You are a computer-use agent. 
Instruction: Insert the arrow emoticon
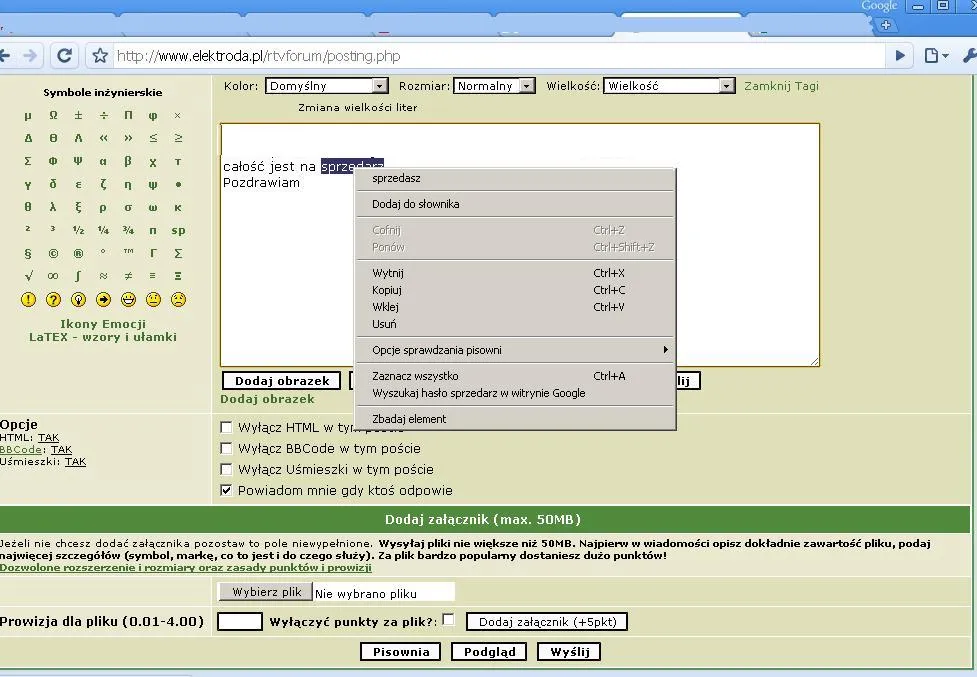click(103, 299)
